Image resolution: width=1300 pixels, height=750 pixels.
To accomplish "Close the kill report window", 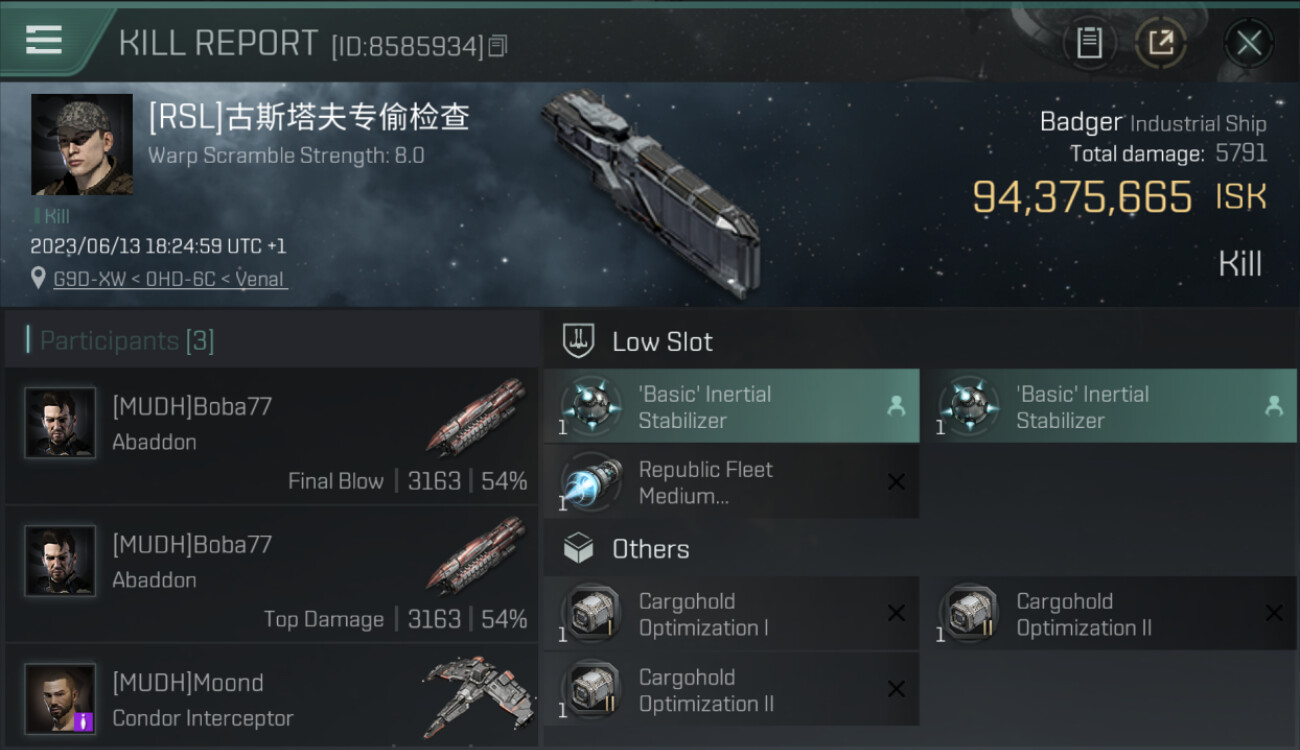I will pyautogui.click(x=1249, y=43).
